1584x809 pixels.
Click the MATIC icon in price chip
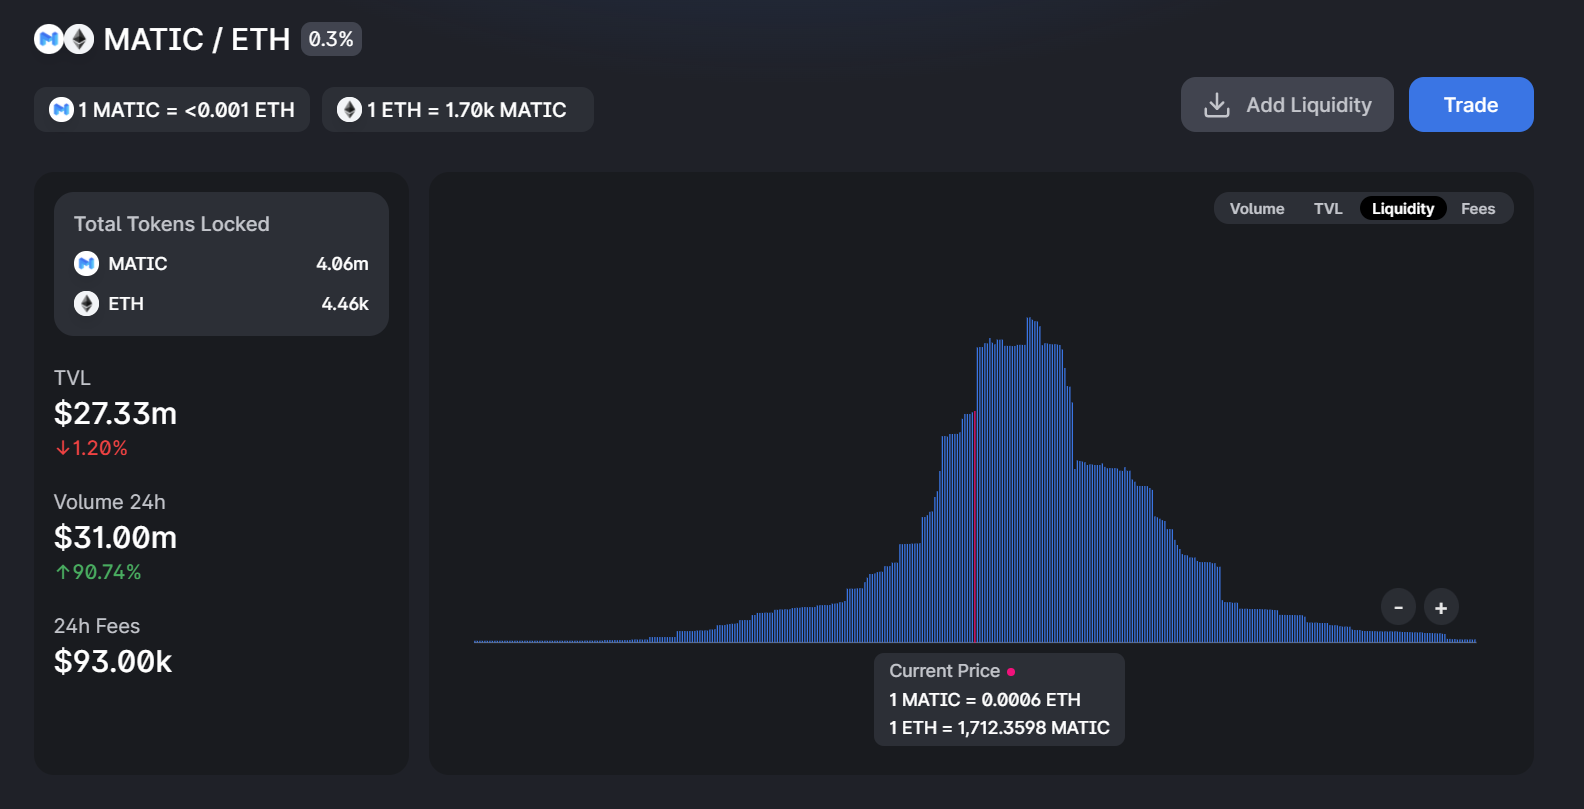point(61,109)
